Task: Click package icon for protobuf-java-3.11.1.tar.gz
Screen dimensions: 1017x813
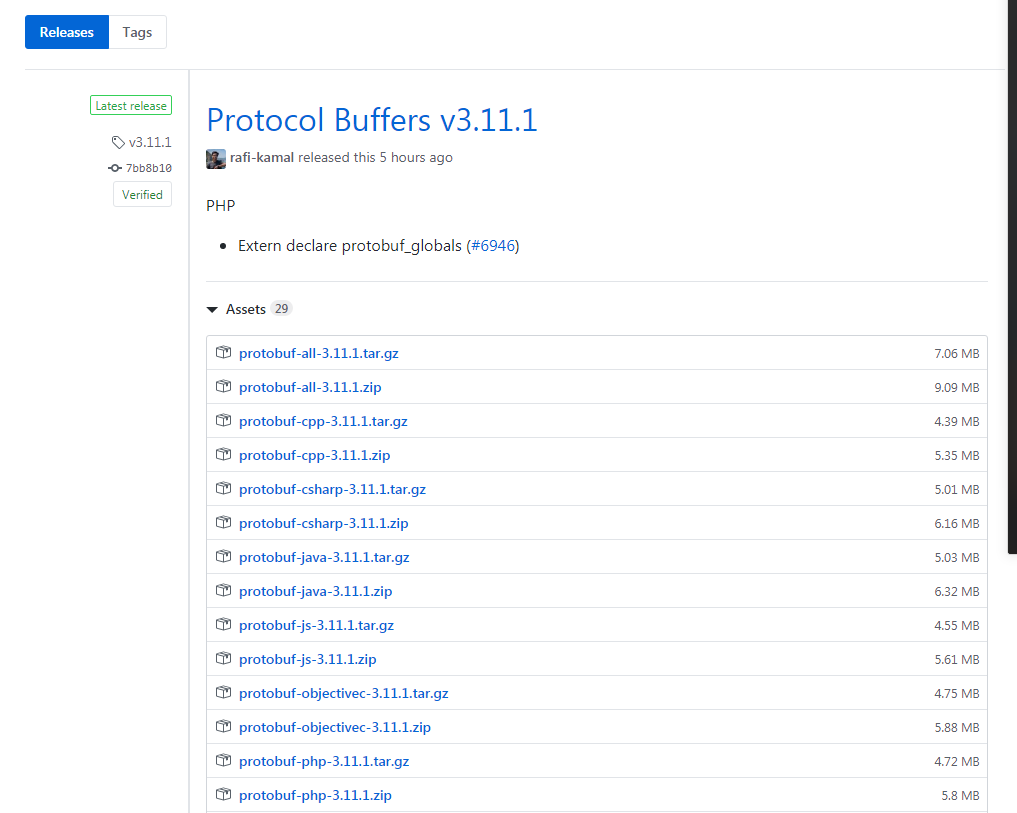Action: [x=223, y=556]
